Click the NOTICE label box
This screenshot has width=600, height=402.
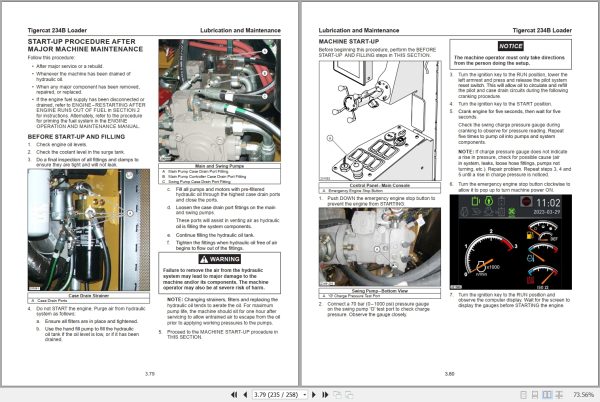click(x=510, y=46)
